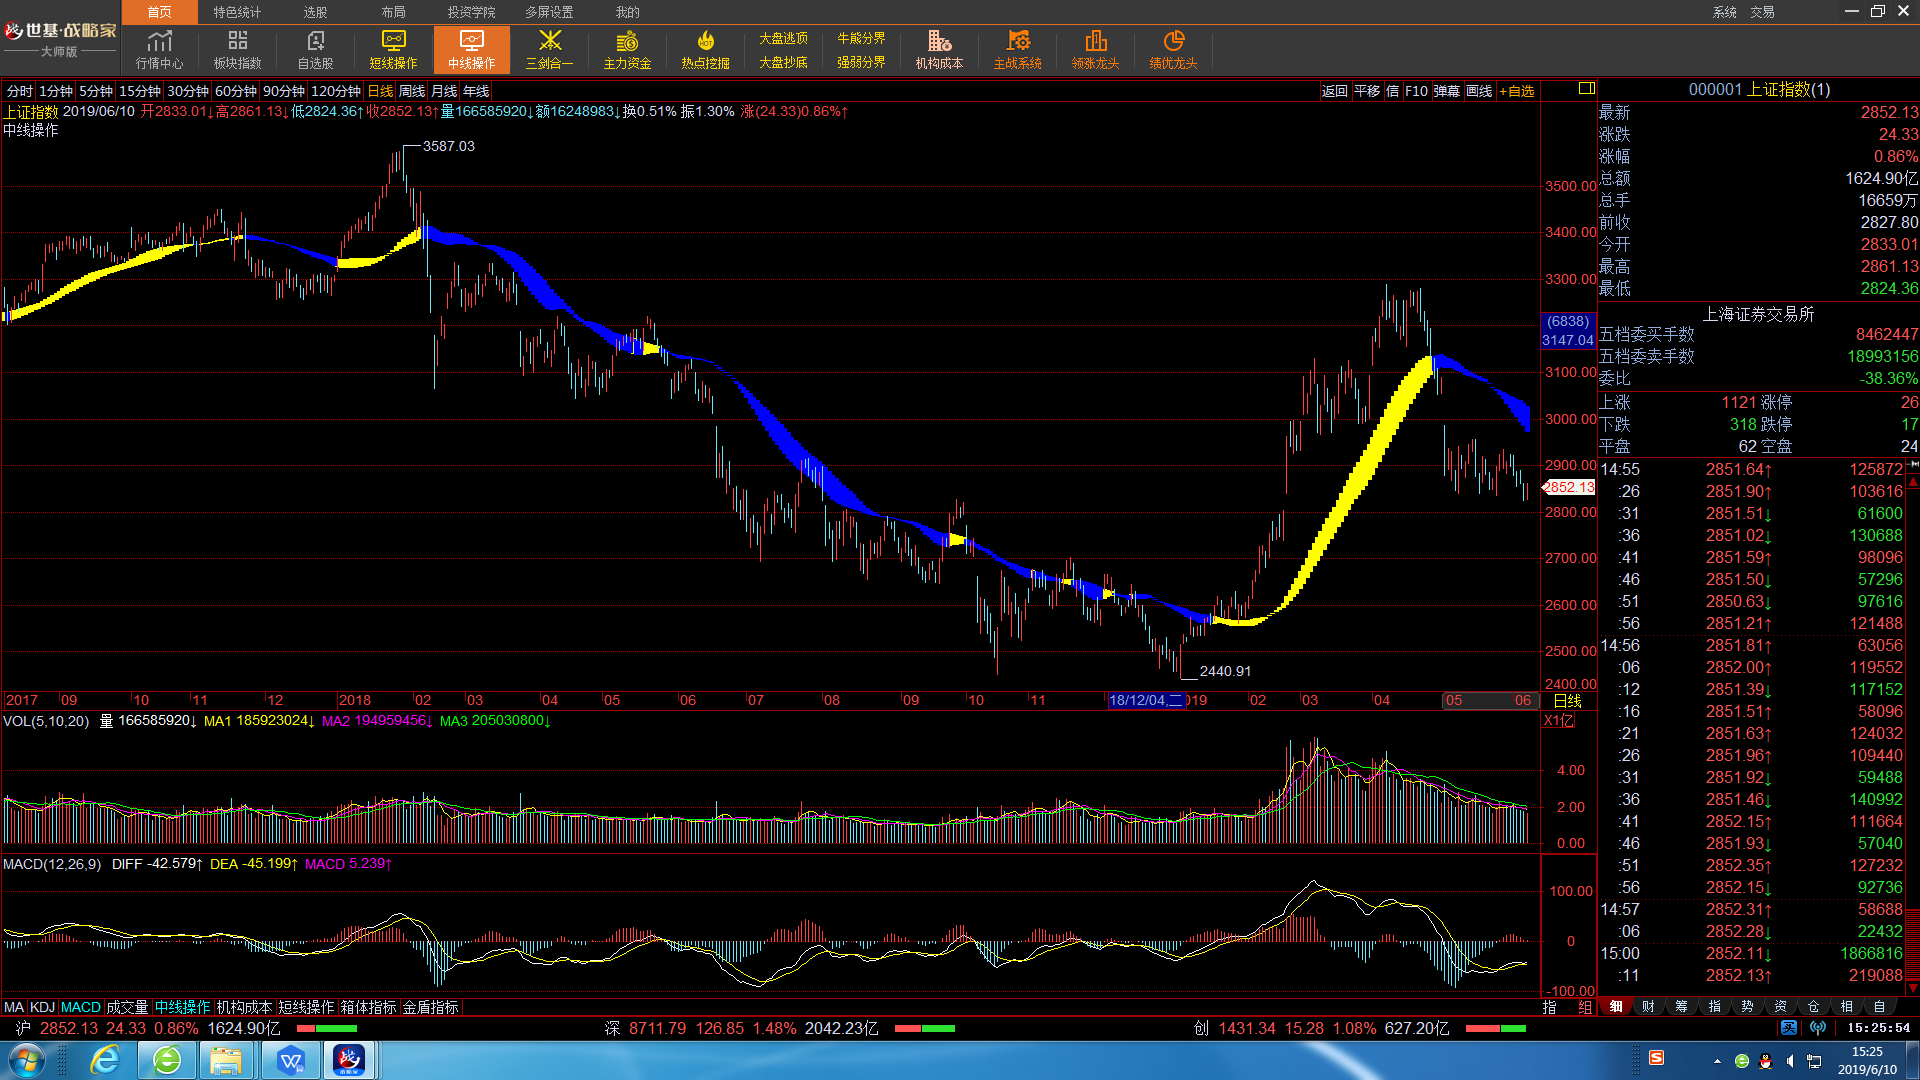Click the 画线 draw line button

[1479, 91]
